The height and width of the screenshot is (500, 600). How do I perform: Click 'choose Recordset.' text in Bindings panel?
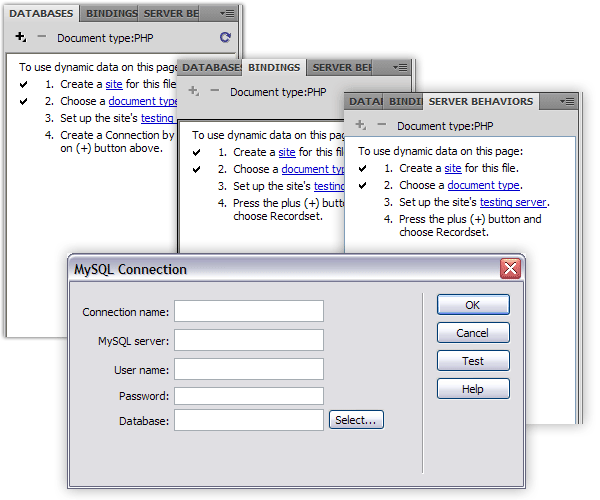278,216
